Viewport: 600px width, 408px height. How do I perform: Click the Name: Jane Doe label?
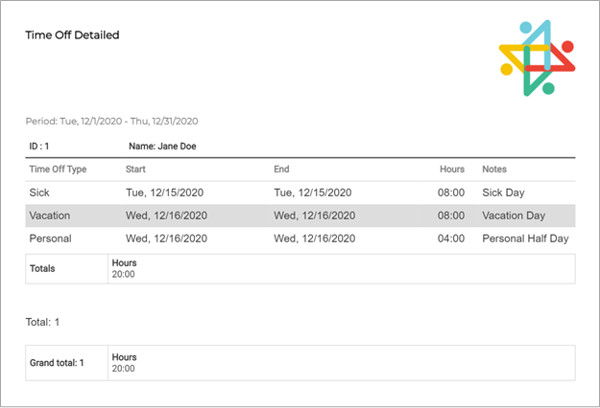tap(162, 146)
